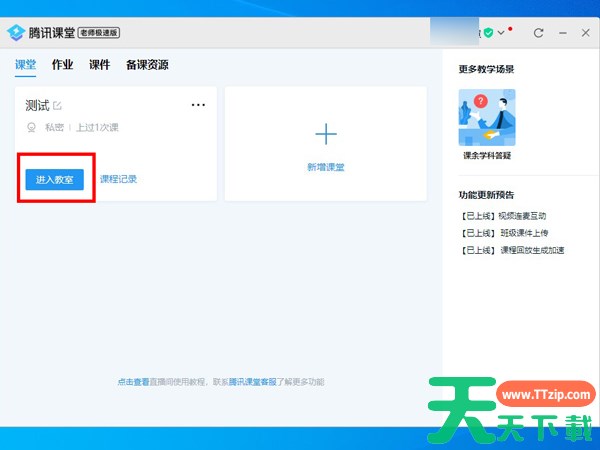Expand the account dropdown chevron

(501, 33)
